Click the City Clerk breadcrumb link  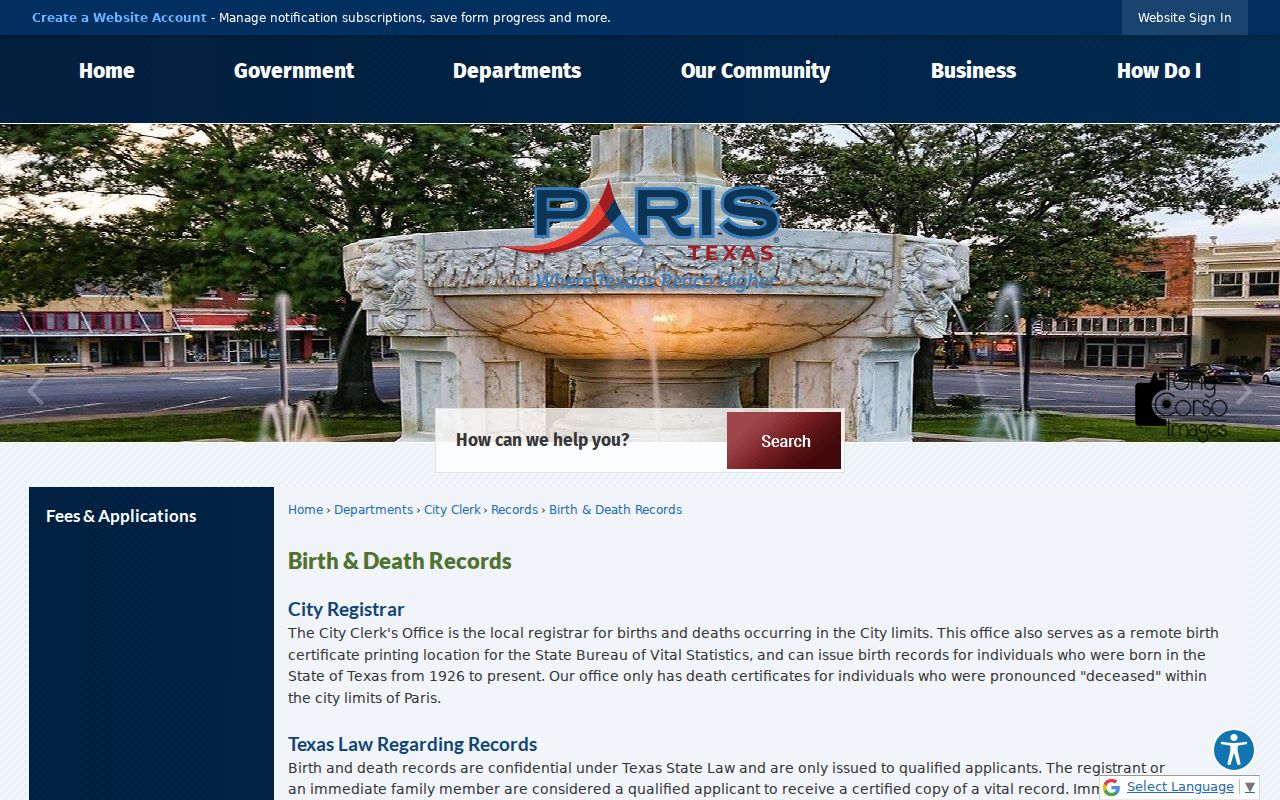tap(452, 510)
